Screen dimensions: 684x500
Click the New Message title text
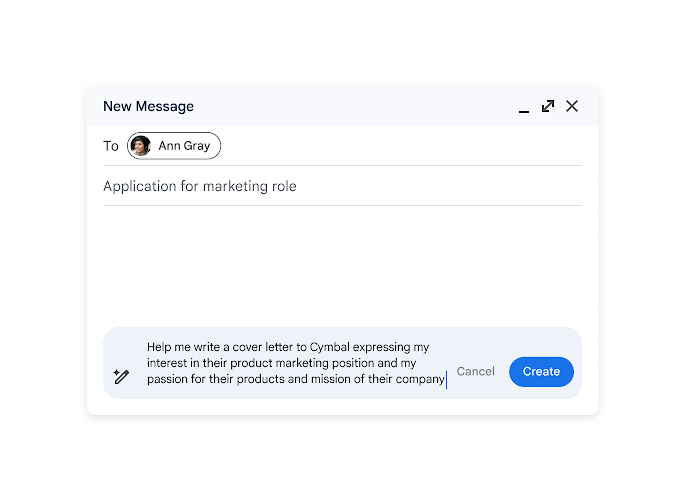(148, 106)
